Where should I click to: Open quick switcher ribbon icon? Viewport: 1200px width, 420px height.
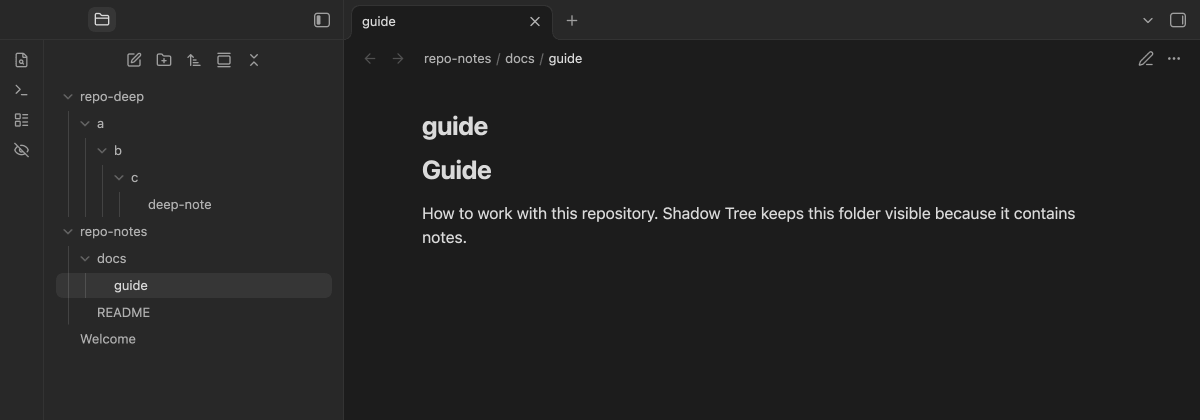click(21, 60)
